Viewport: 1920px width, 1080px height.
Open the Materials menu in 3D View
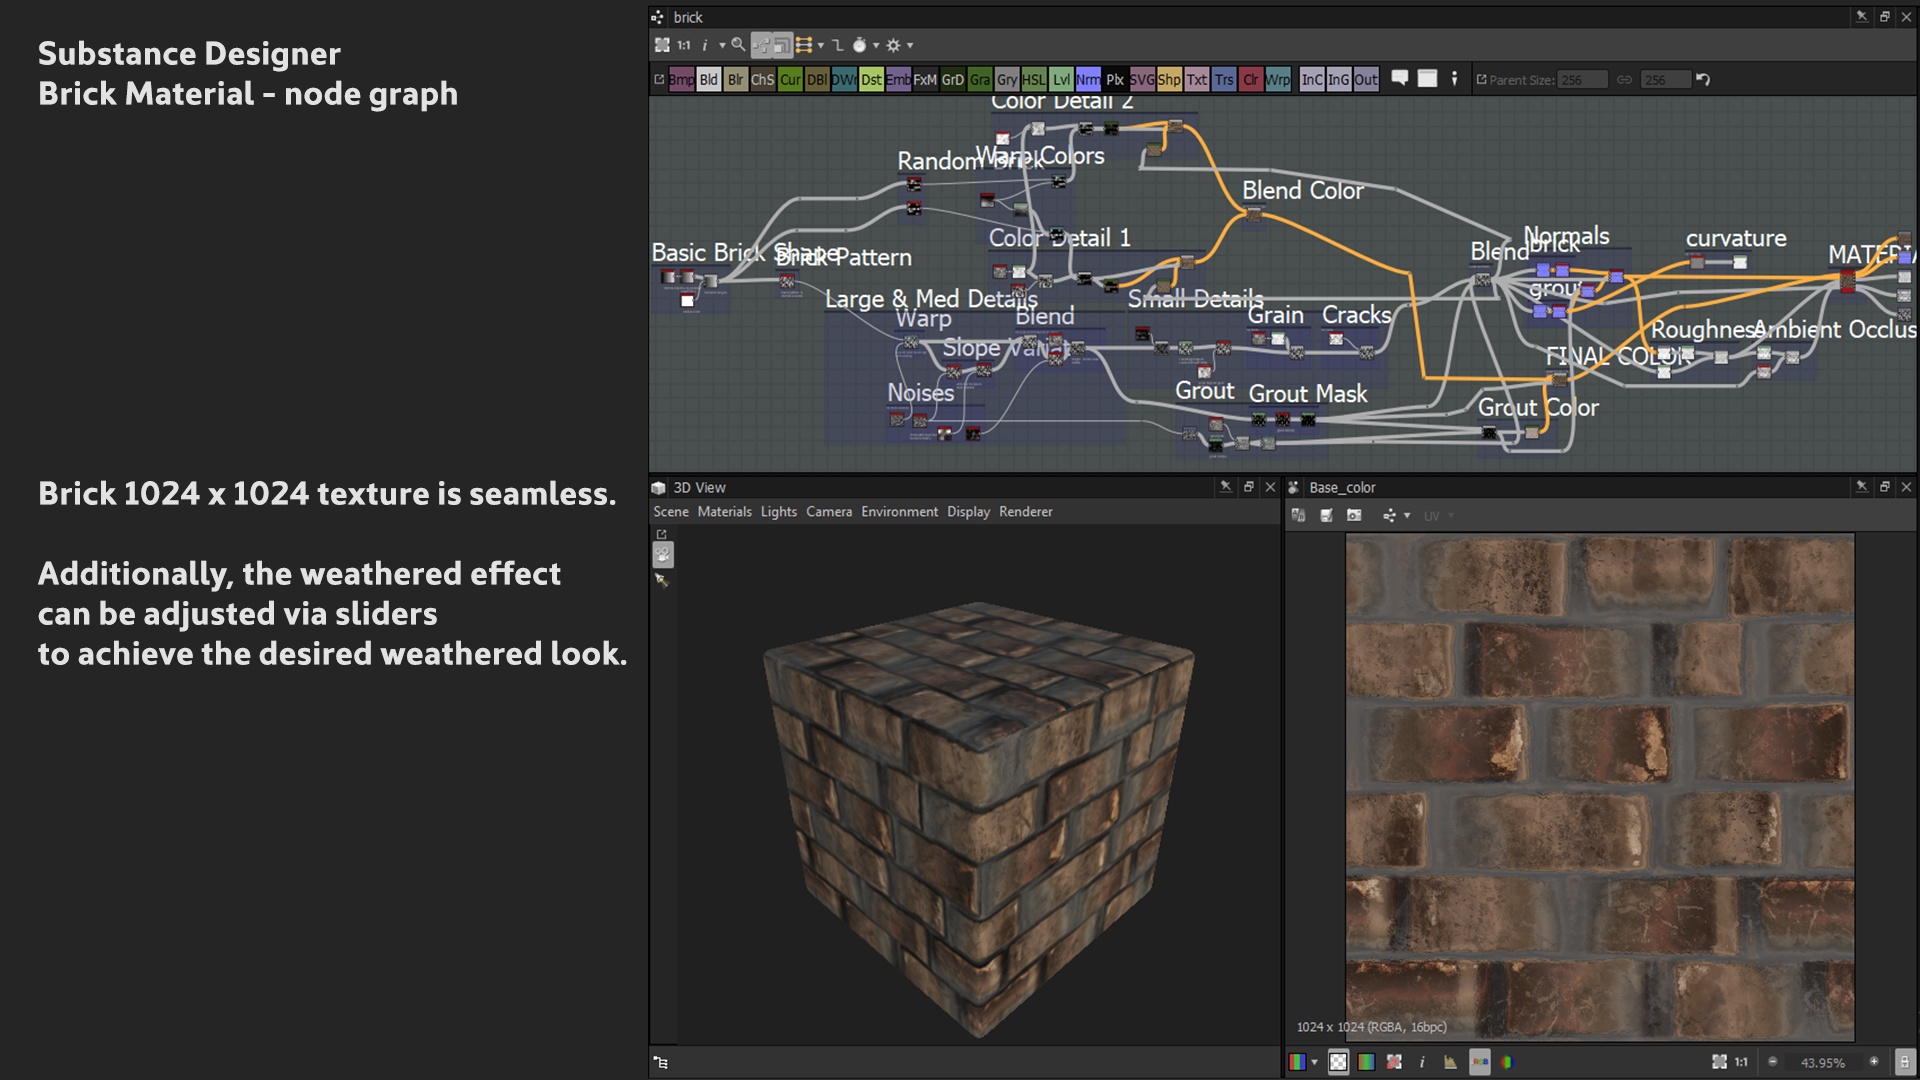coord(725,512)
